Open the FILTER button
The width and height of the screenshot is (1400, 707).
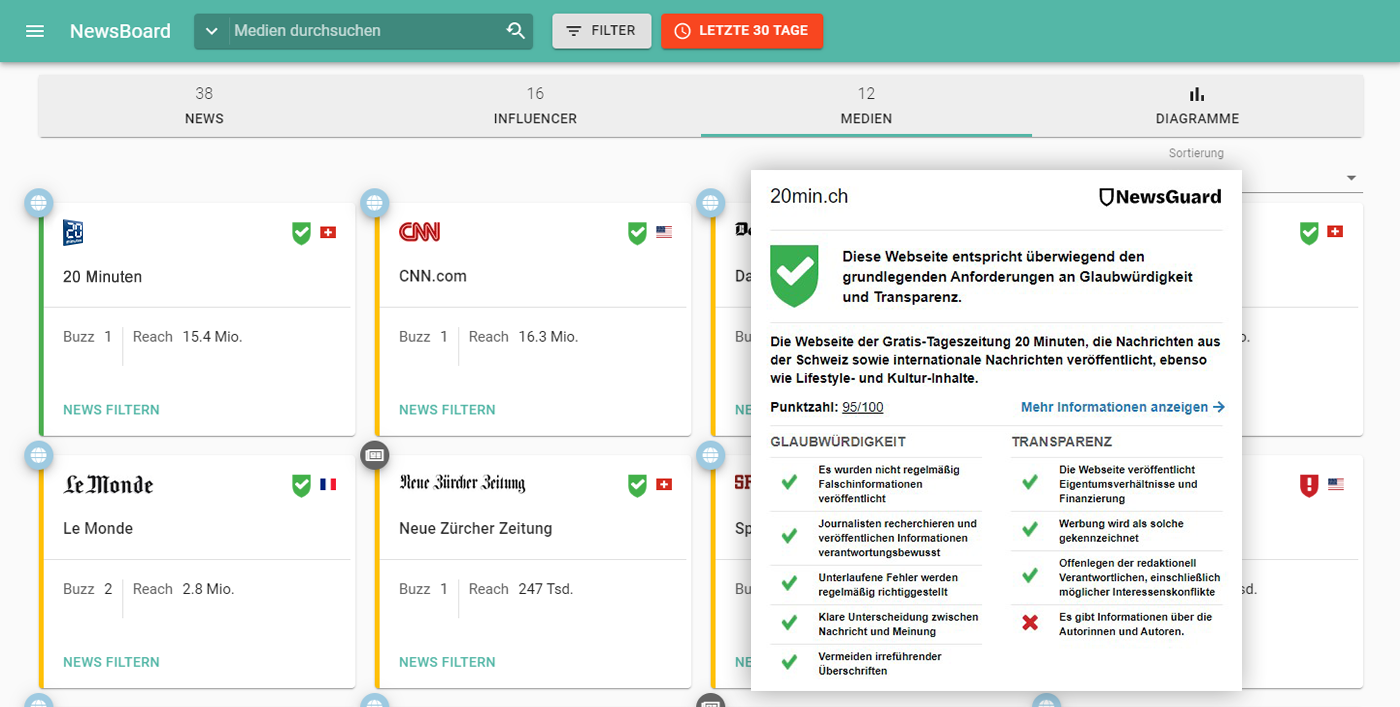point(602,31)
